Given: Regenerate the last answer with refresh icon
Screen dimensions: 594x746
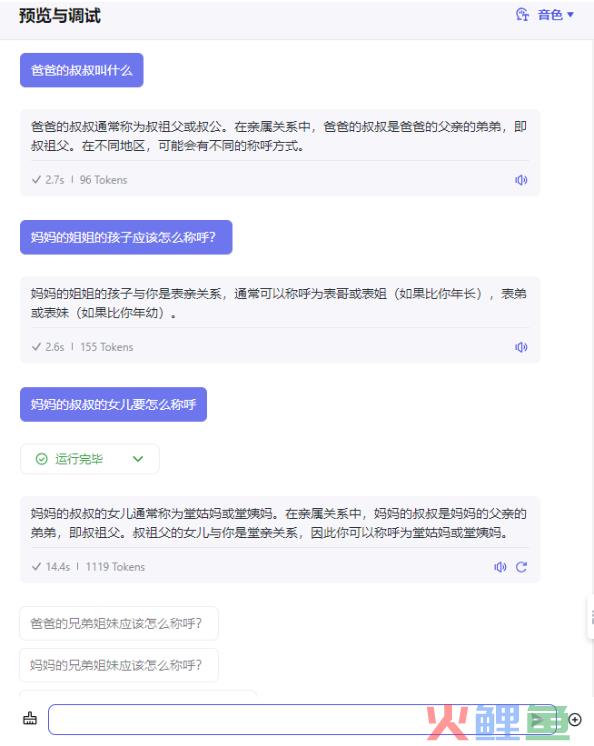Looking at the screenshot, I should [x=521, y=567].
